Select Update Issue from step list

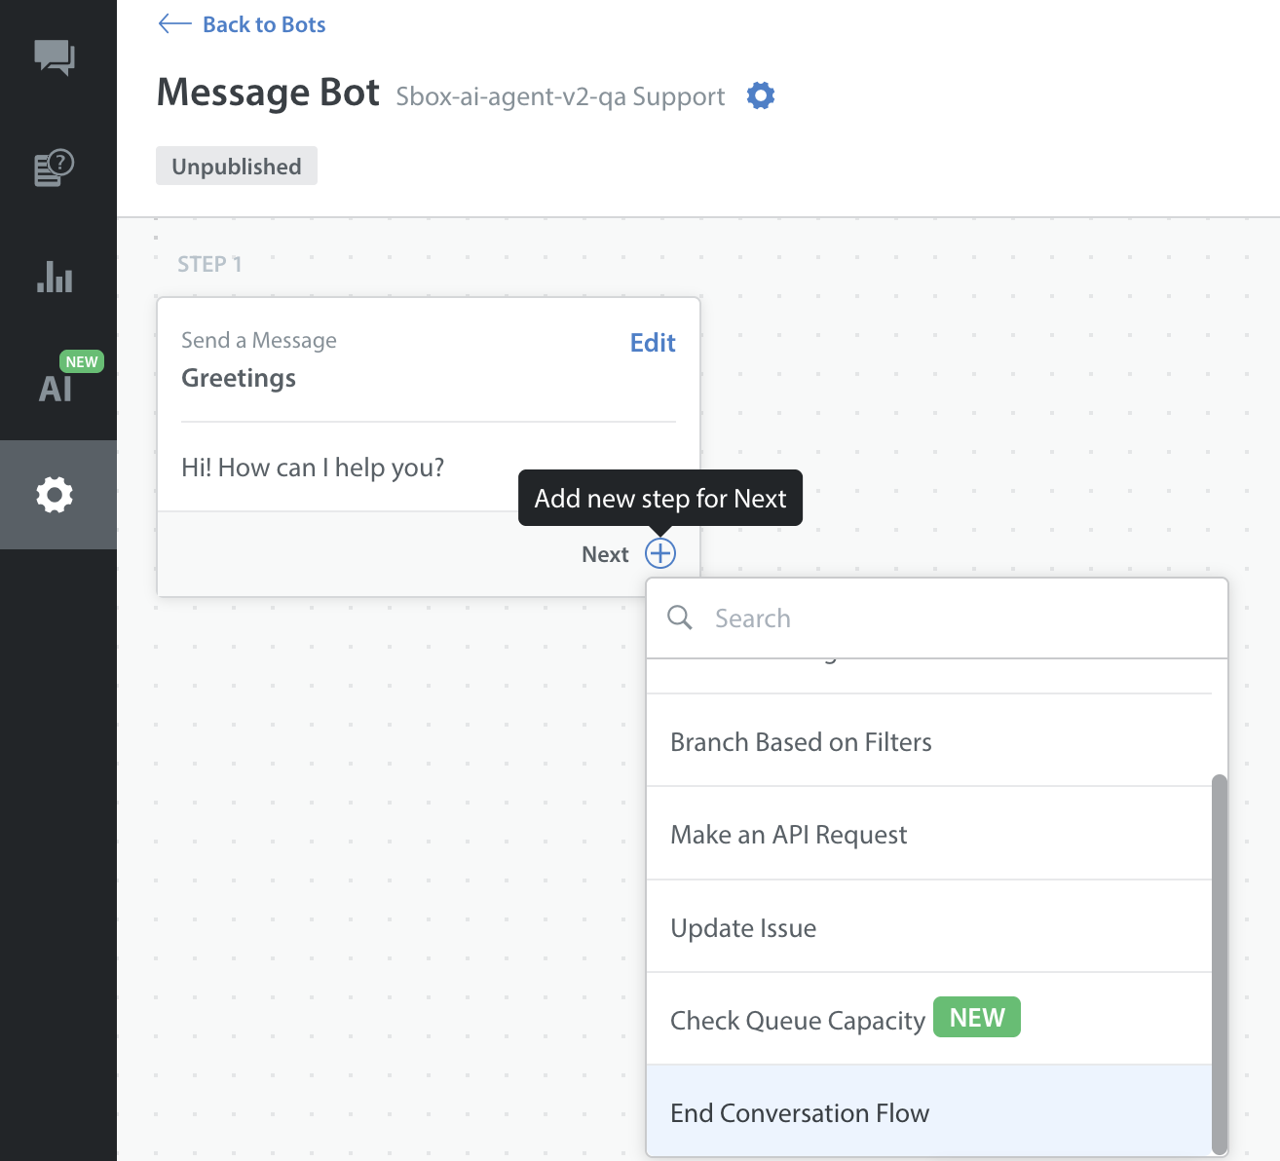click(743, 928)
